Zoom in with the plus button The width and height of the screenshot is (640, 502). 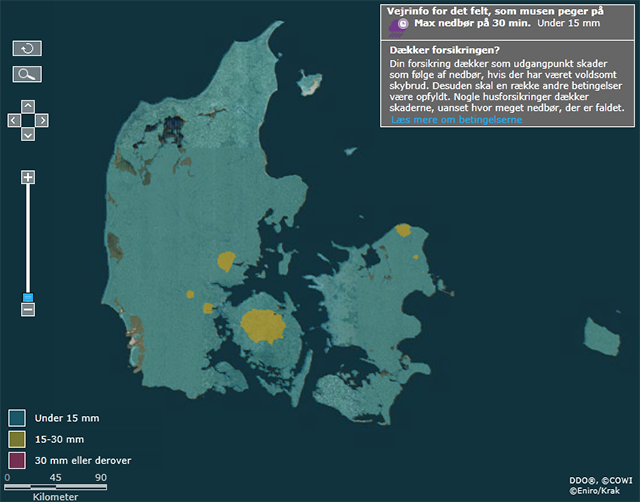[x=28, y=177]
